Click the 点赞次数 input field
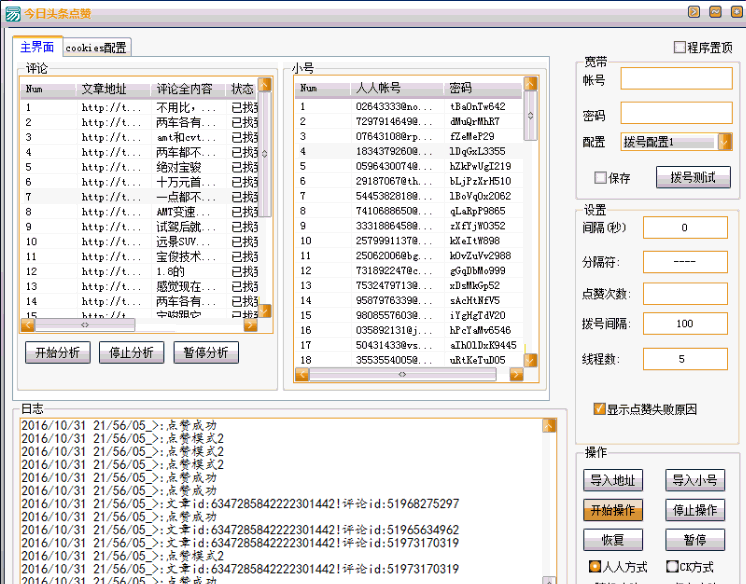 [685, 294]
